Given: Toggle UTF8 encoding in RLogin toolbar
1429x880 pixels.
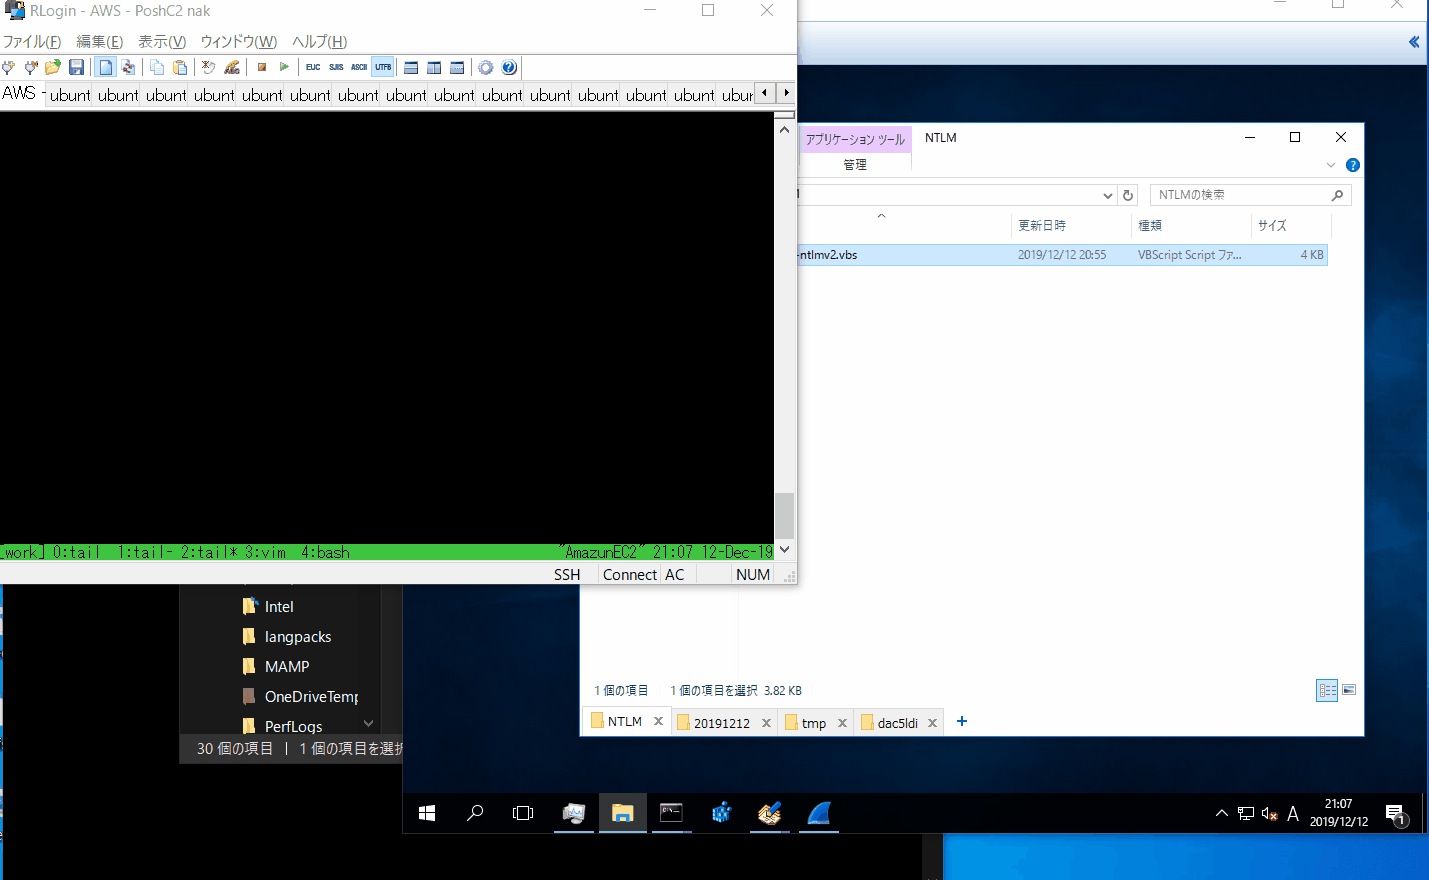Looking at the screenshot, I should 383,67.
